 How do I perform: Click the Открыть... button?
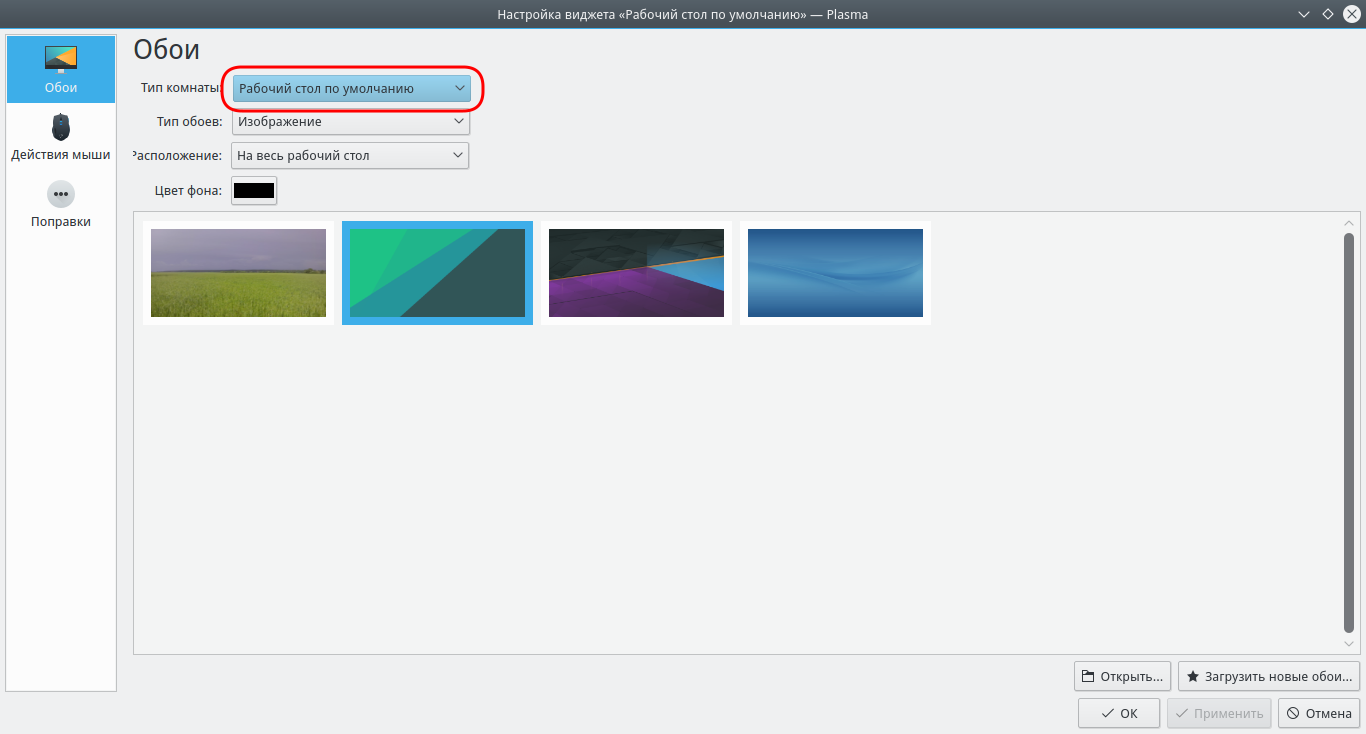click(x=1122, y=677)
